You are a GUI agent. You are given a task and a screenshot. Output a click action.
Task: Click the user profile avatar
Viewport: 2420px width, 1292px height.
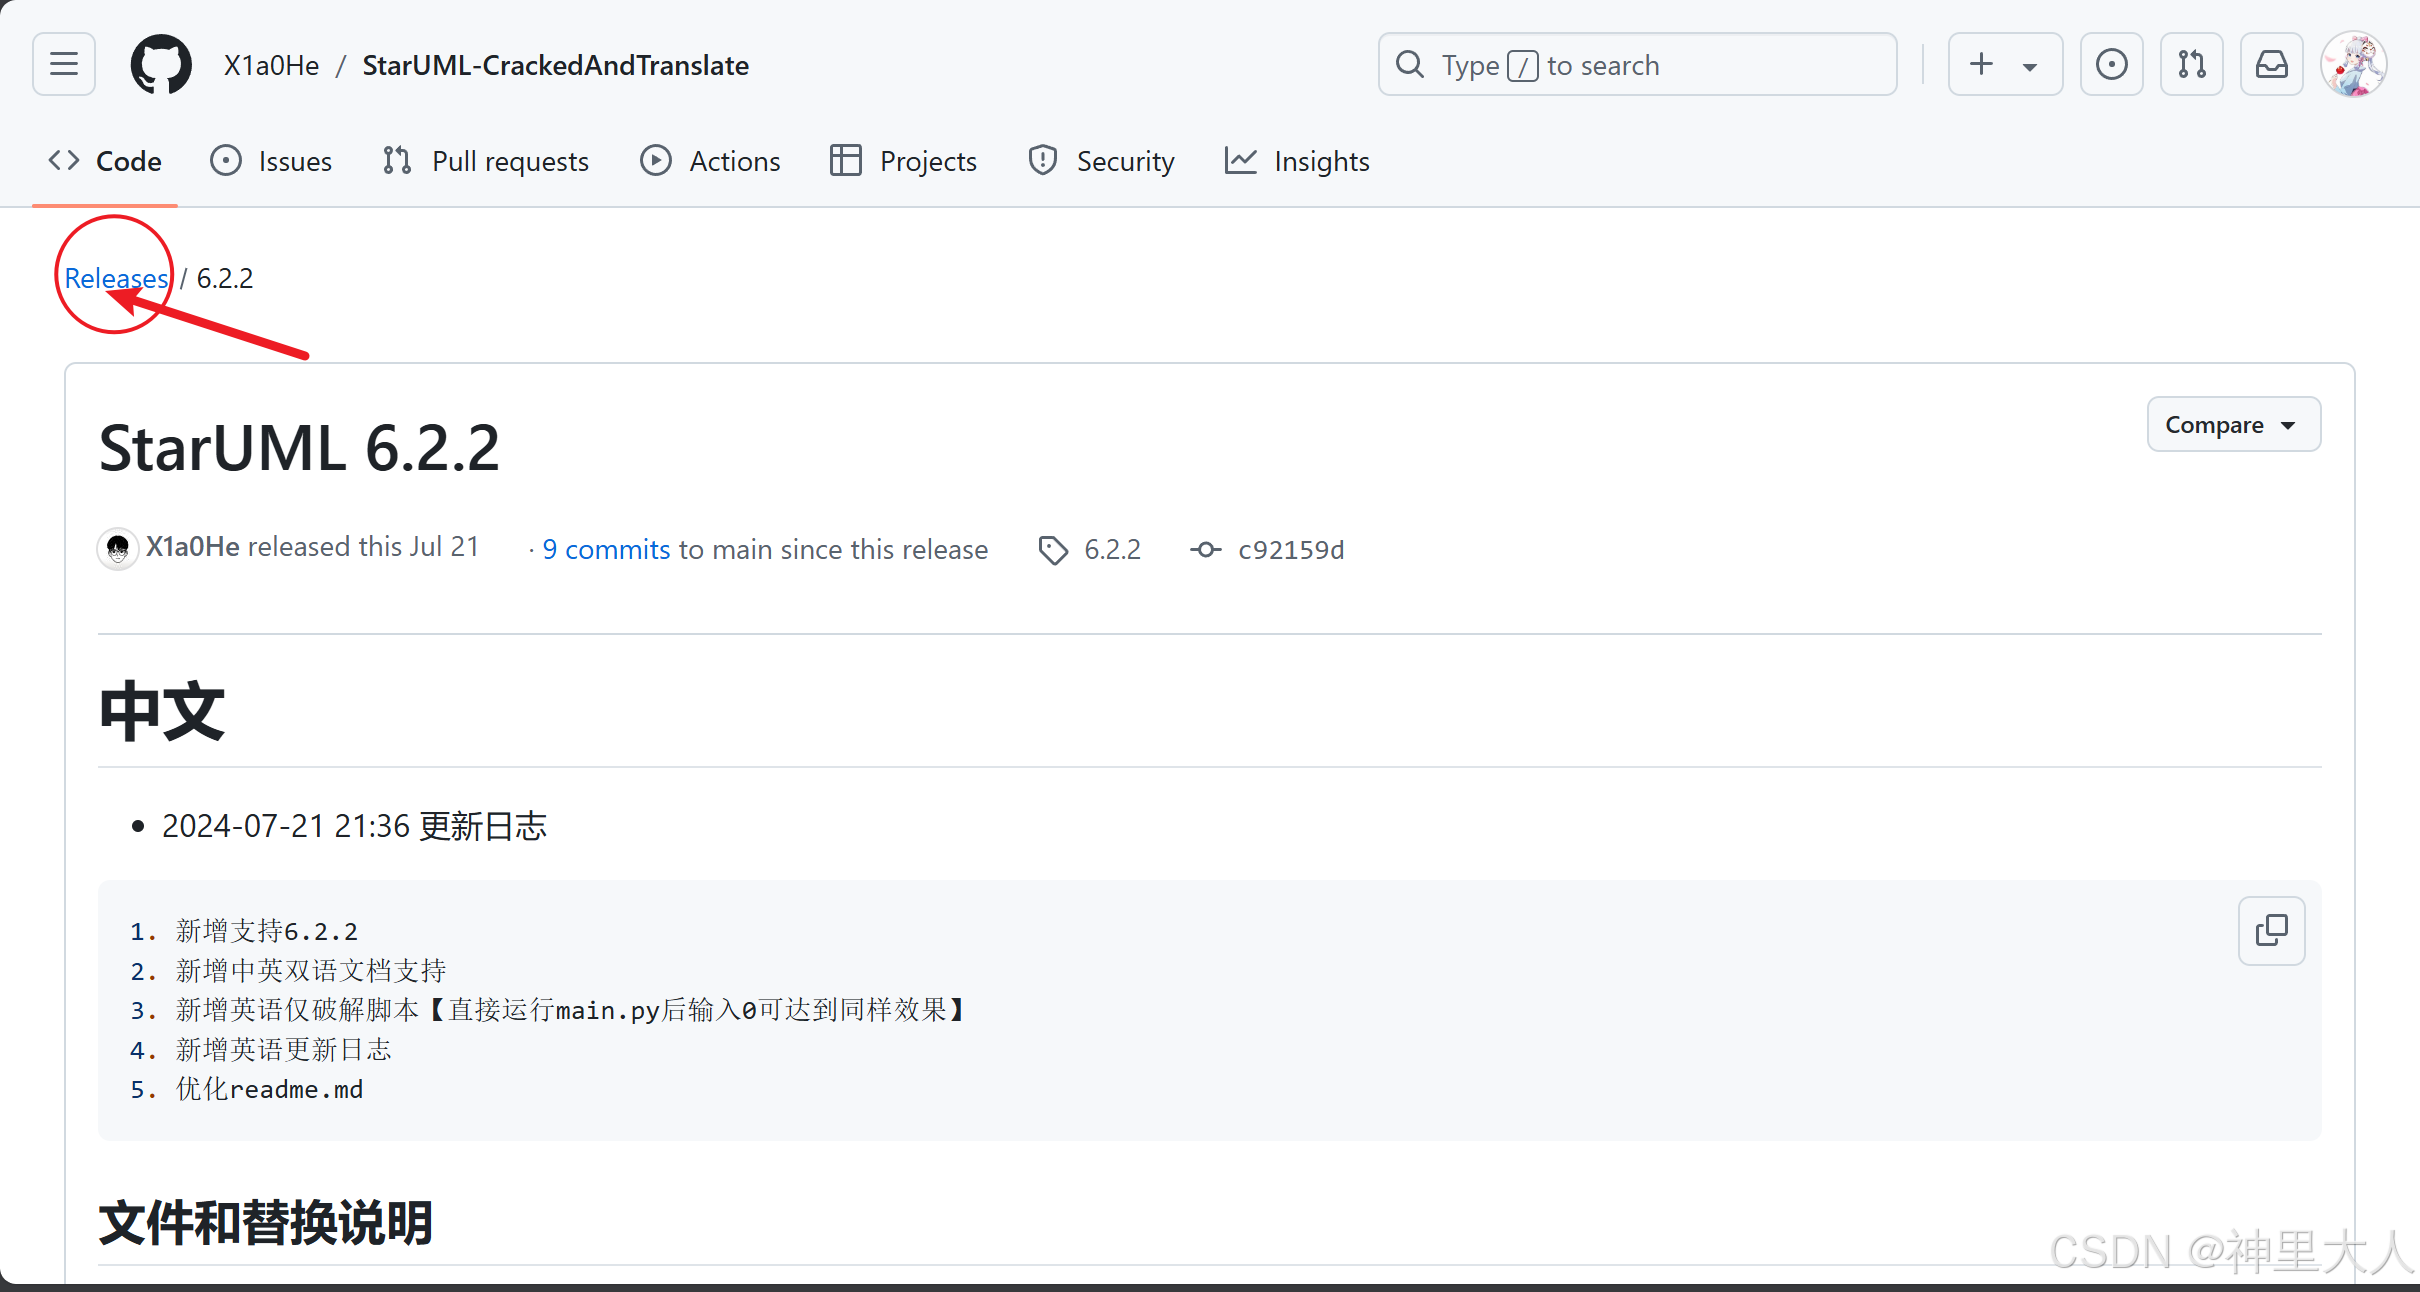click(2353, 65)
